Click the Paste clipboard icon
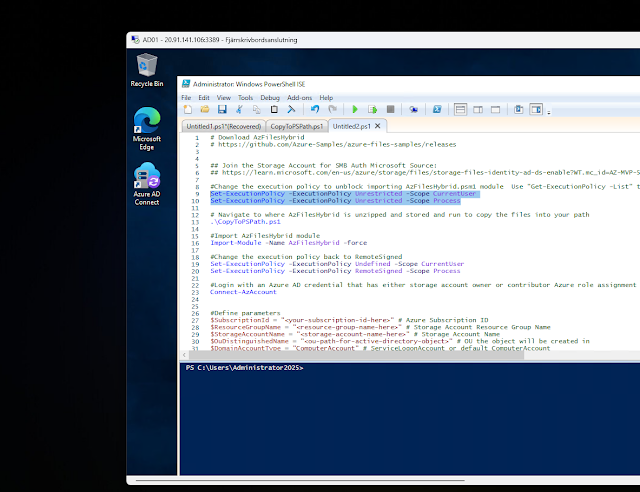This screenshot has width=640, height=492. [274, 109]
